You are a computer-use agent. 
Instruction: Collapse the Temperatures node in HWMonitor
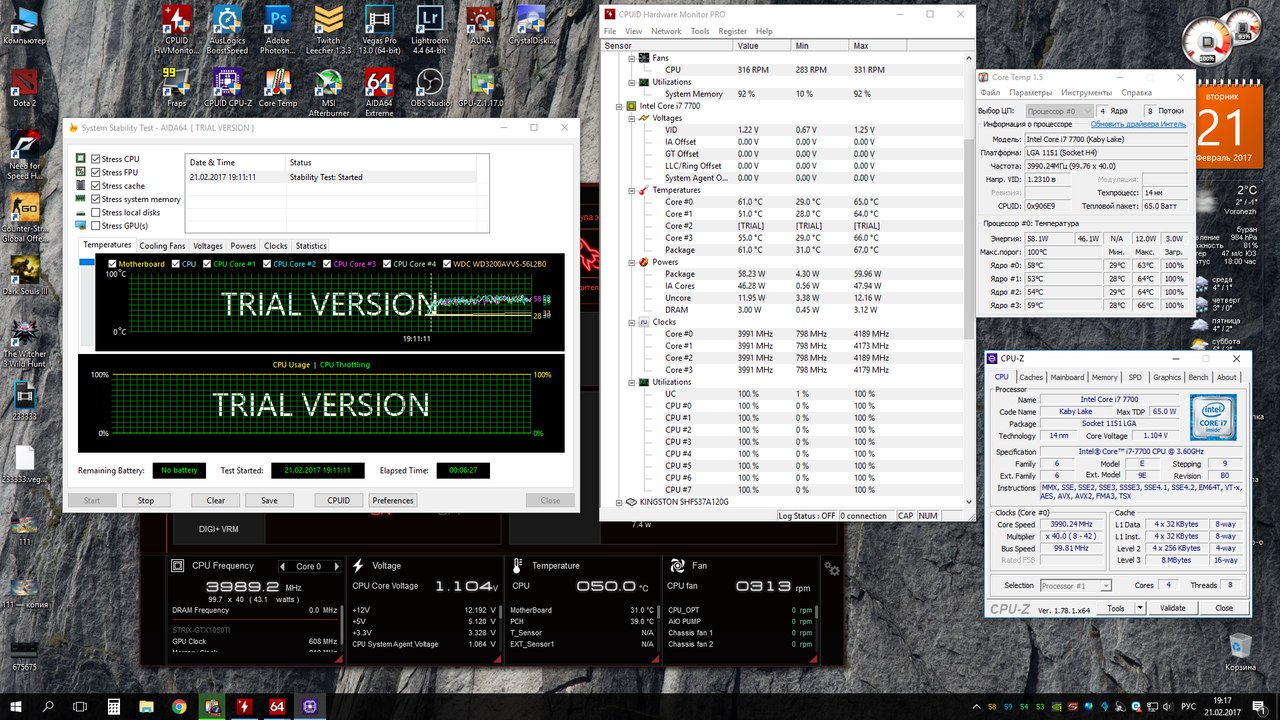pos(631,190)
